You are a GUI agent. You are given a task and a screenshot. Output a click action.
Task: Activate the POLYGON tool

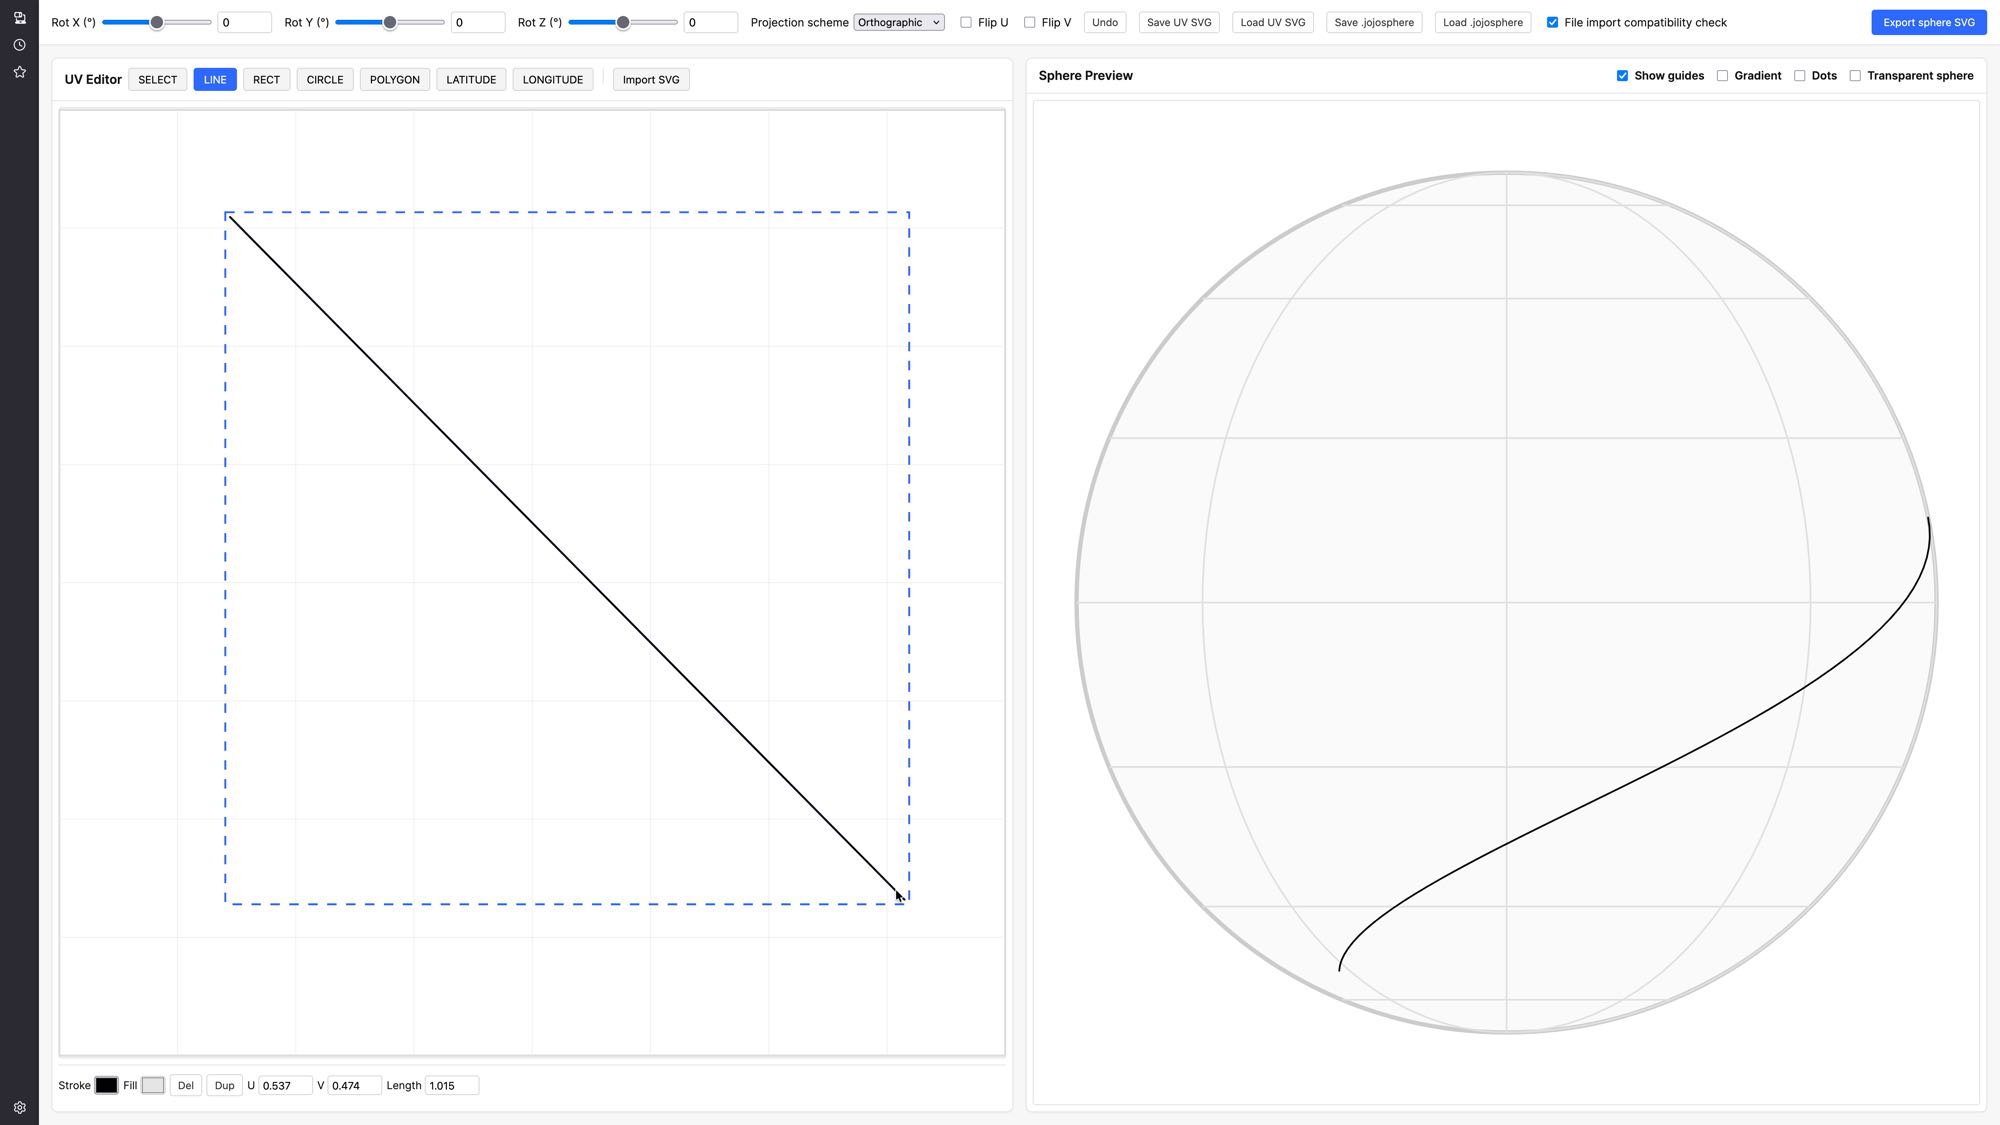point(395,80)
